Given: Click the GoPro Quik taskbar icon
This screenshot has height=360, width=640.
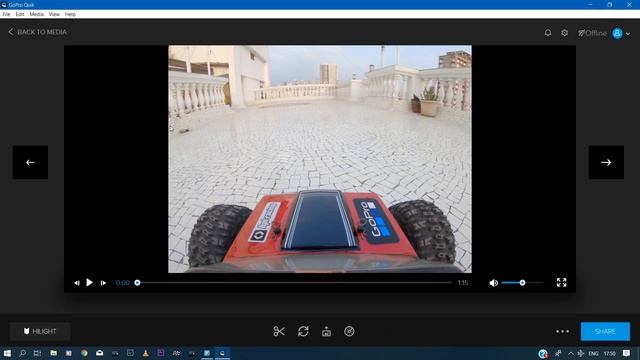Looking at the screenshot, I should click(222, 353).
